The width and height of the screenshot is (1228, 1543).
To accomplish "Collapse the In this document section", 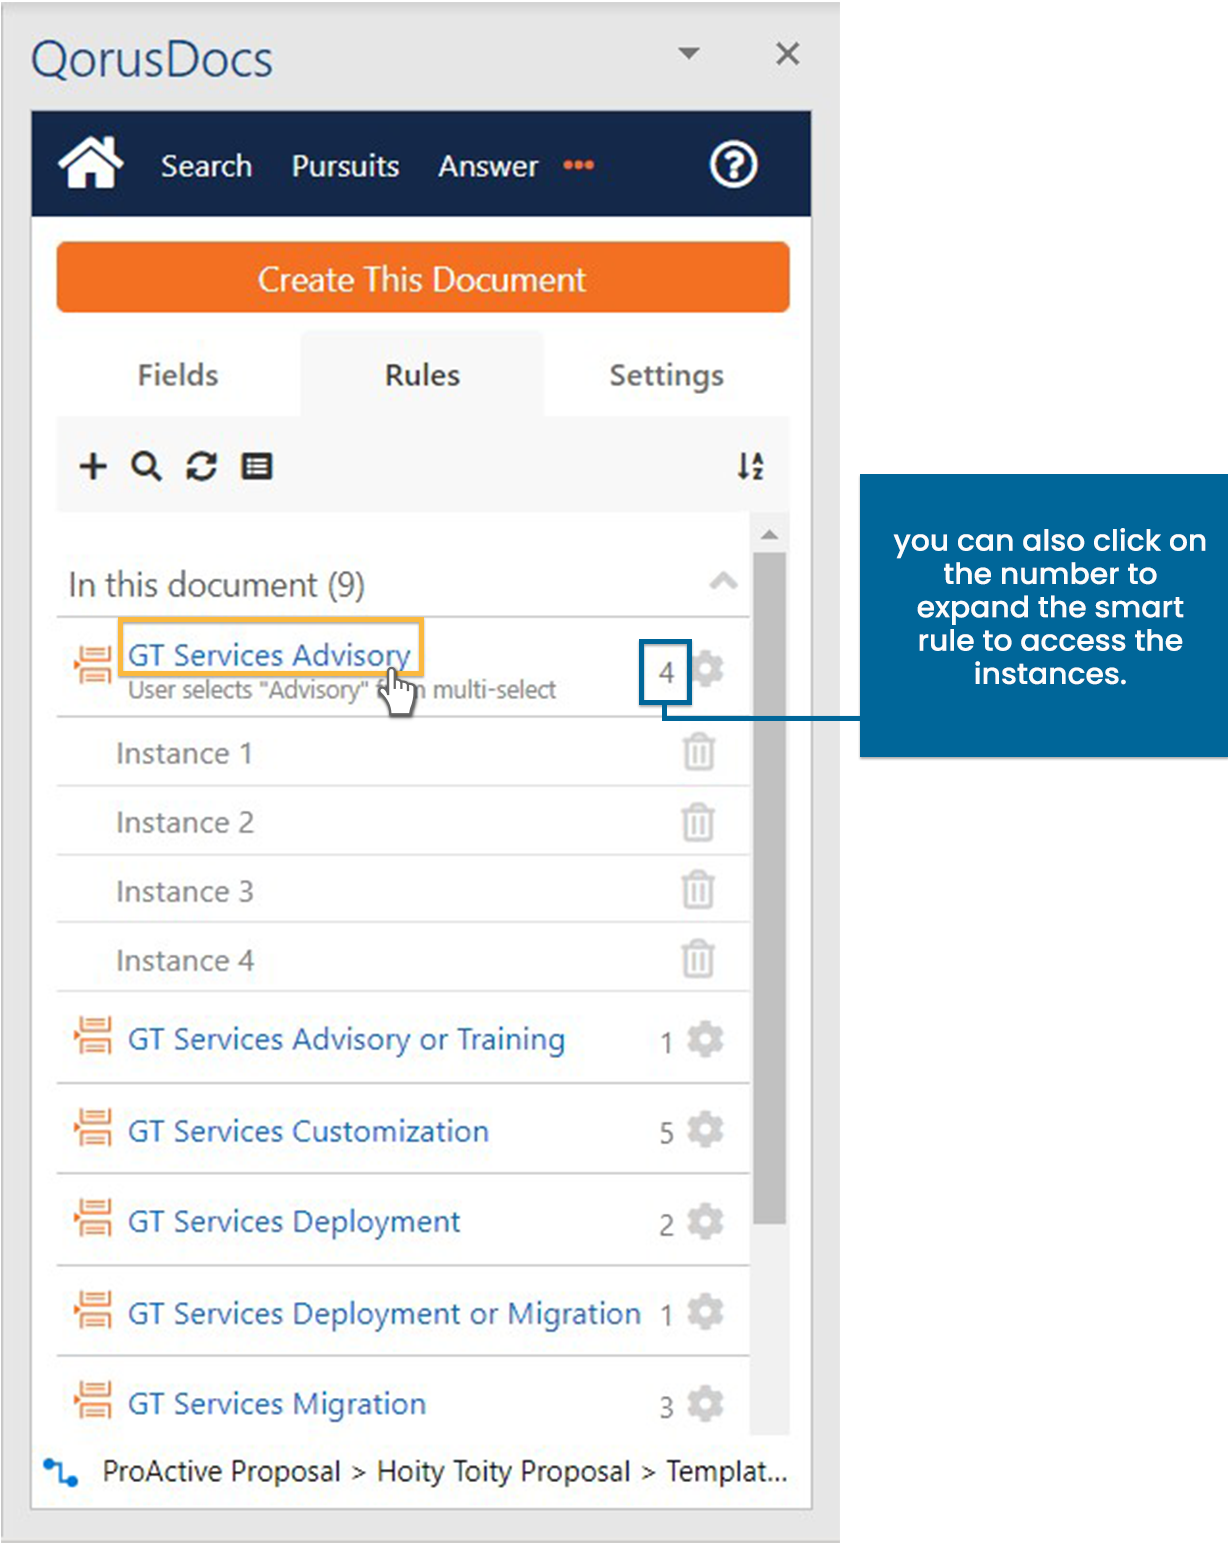I will [x=724, y=582].
